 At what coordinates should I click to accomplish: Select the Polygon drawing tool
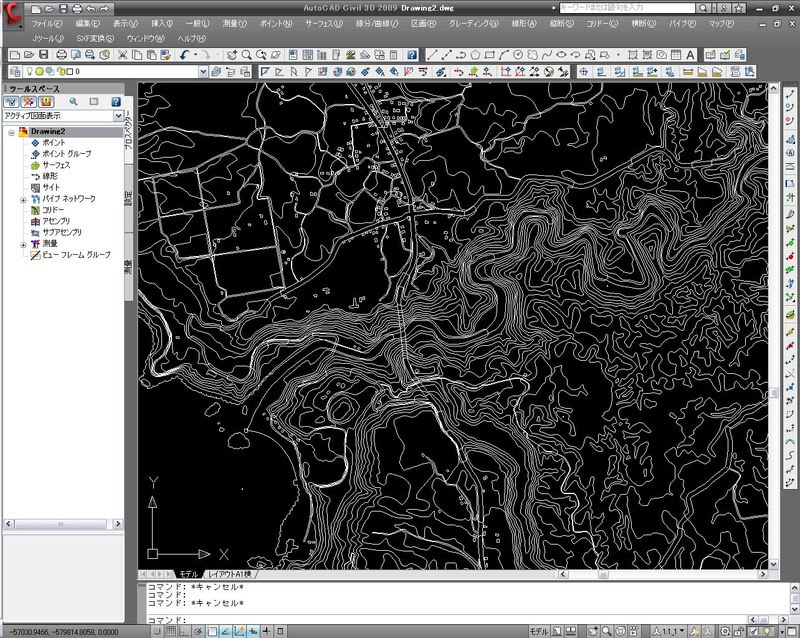(475, 55)
